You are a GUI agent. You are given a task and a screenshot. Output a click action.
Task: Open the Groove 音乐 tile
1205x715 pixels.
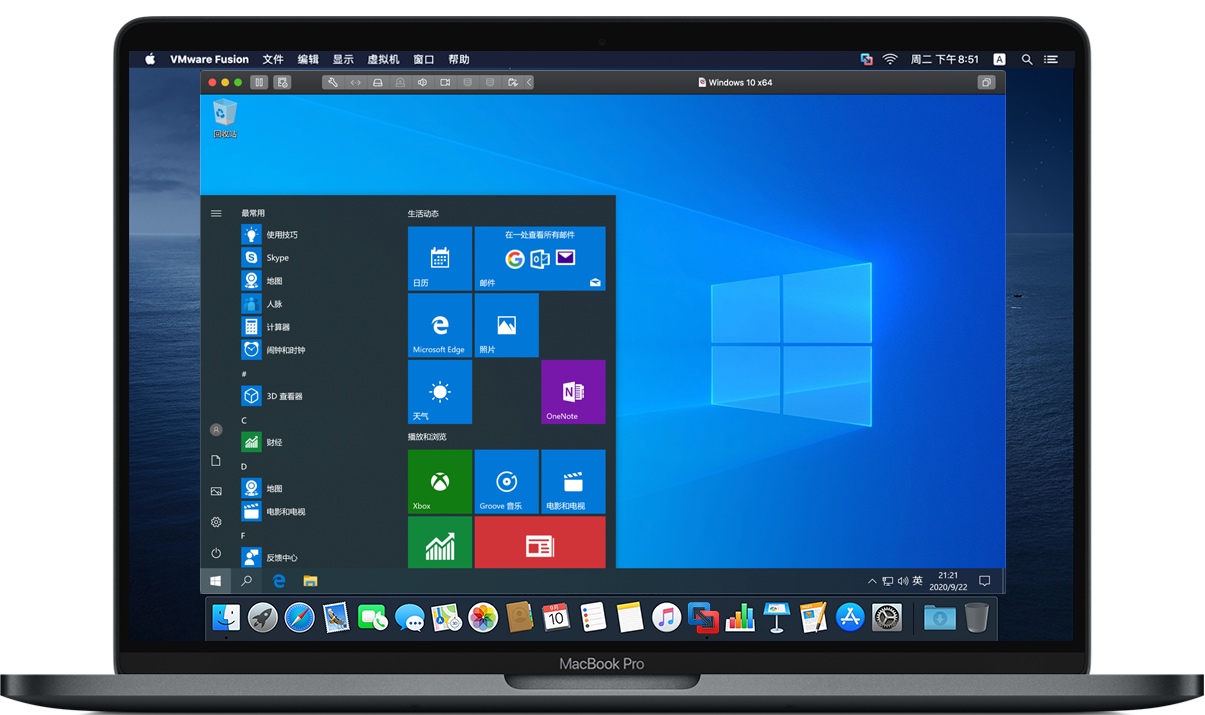tap(506, 481)
